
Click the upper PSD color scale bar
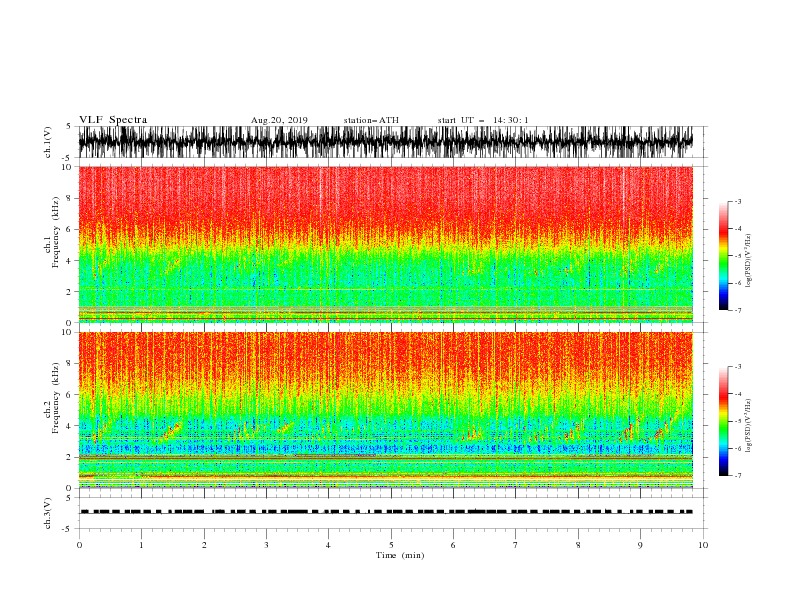[x=723, y=255]
